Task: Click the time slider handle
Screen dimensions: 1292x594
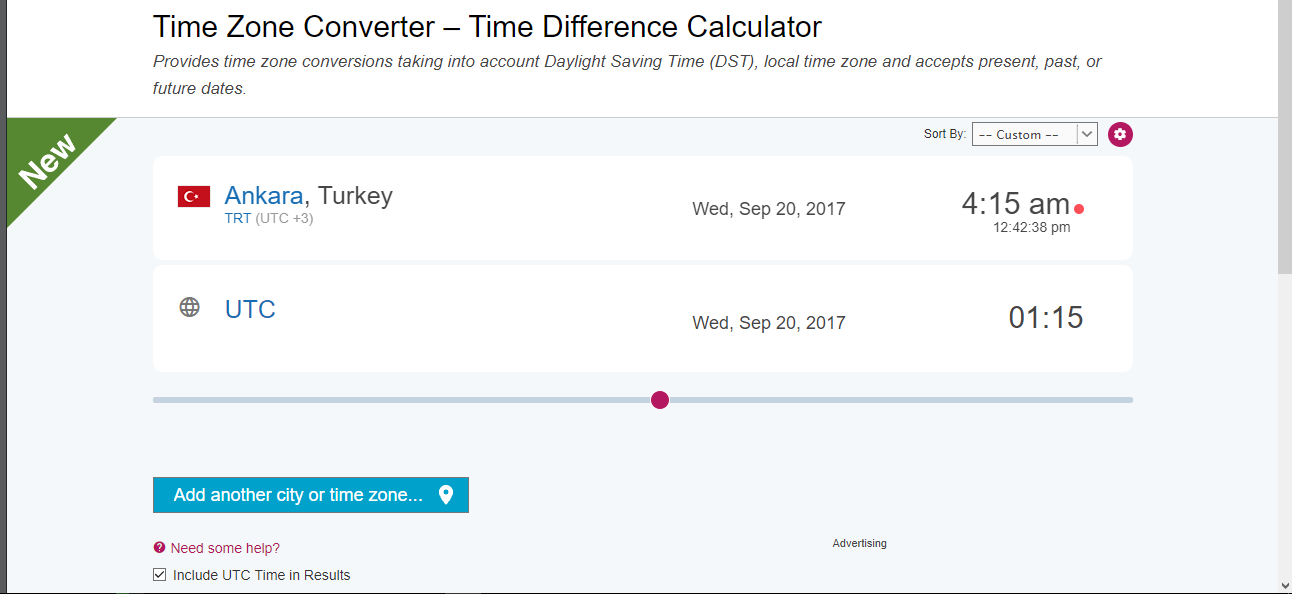Action: tap(660, 400)
